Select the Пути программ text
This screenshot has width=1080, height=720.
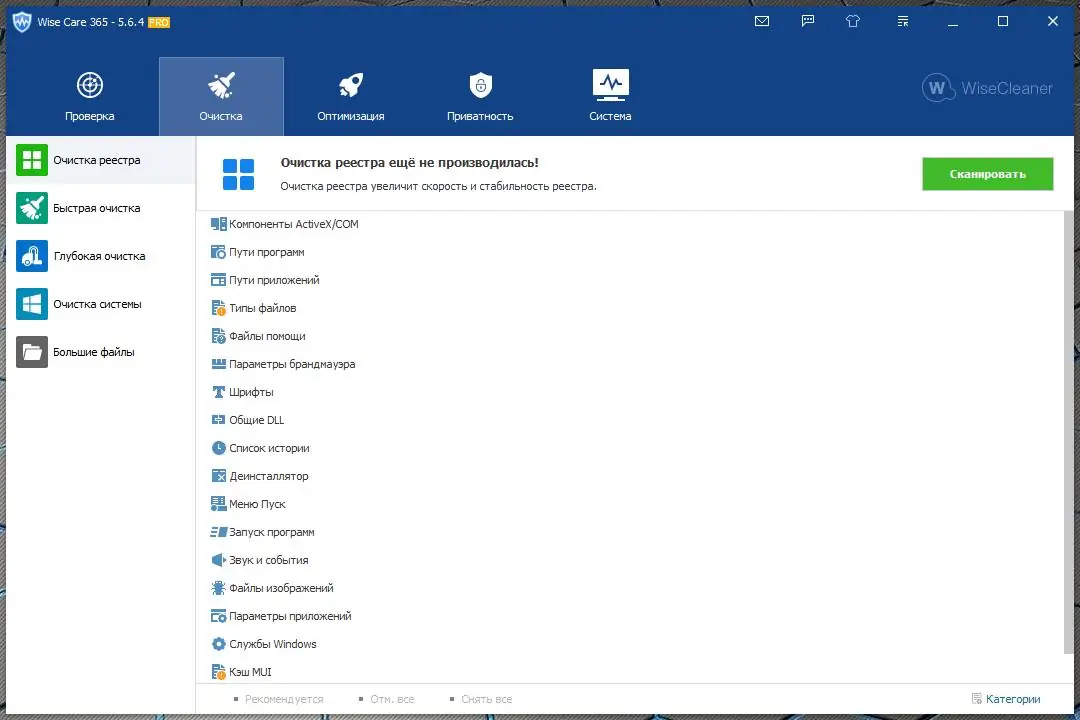point(267,252)
